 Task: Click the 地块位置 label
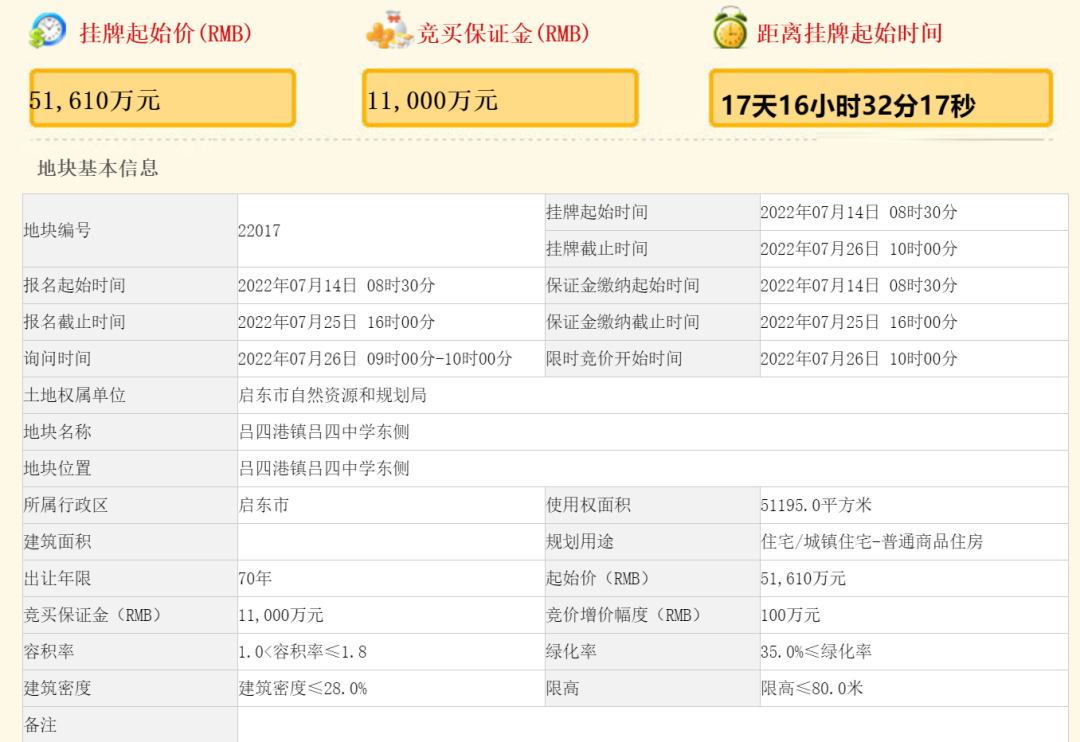pyautogui.click(x=57, y=468)
